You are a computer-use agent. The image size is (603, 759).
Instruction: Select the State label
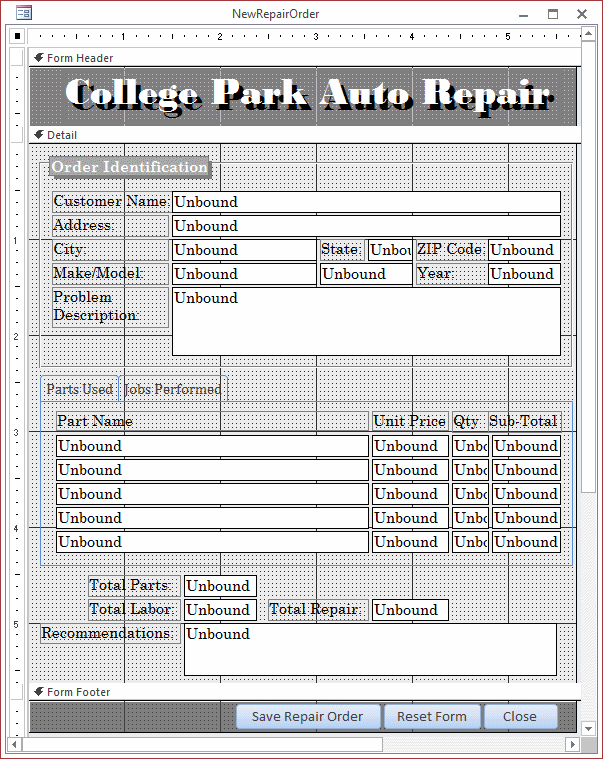coord(342,250)
